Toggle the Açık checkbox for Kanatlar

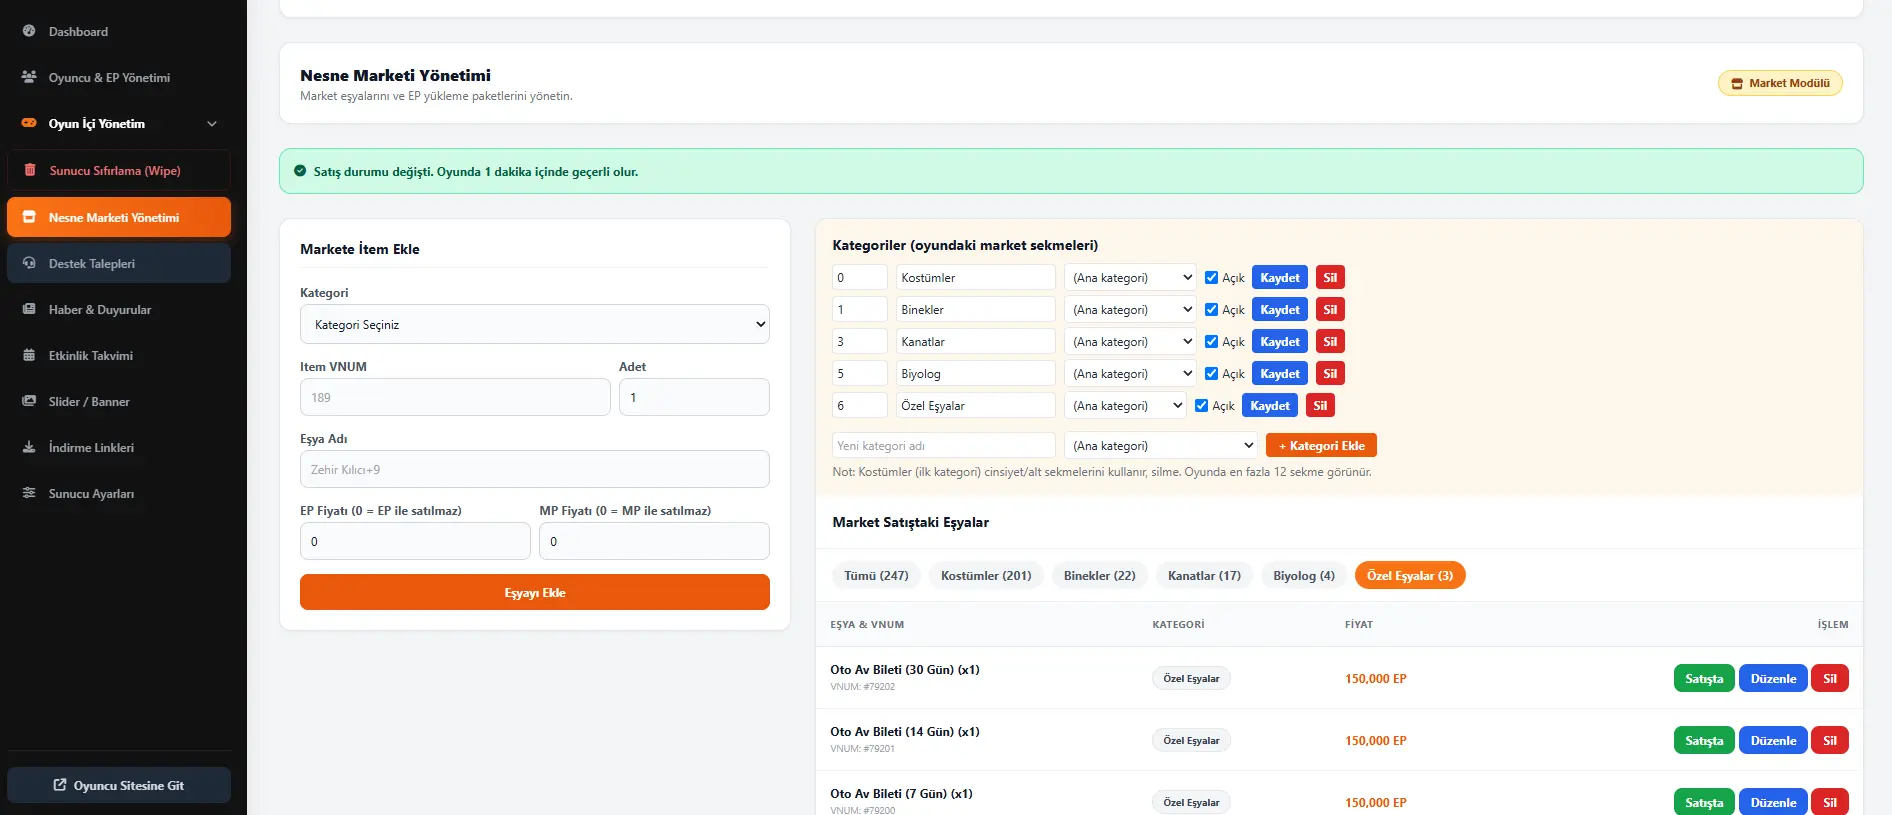point(1211,341)
